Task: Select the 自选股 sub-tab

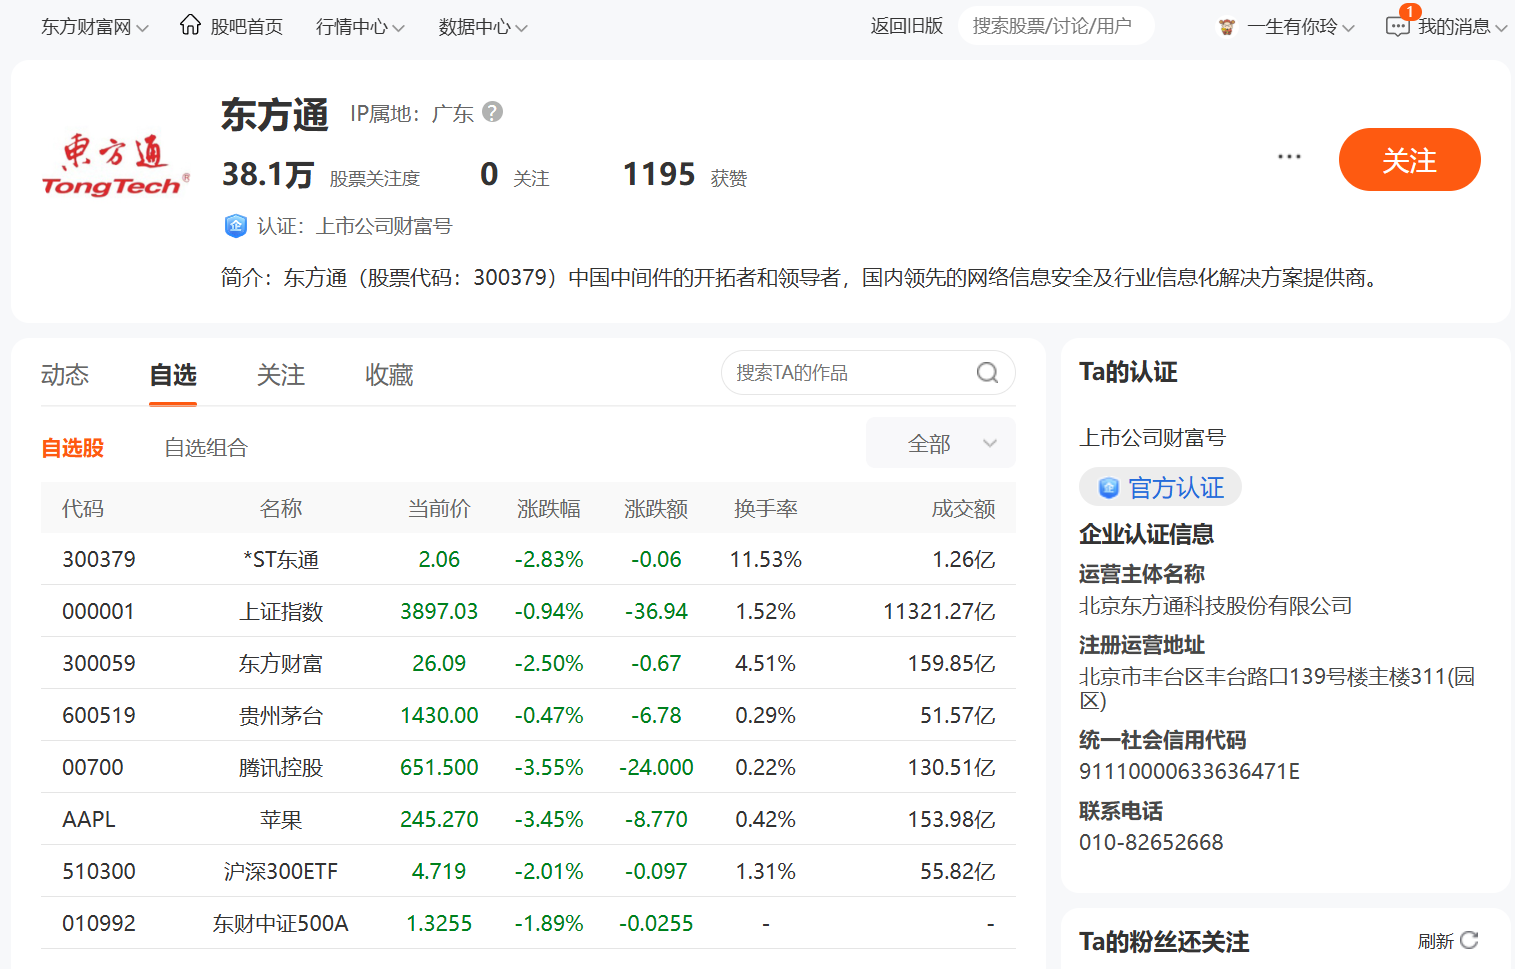Action: [x=73, y=448]
